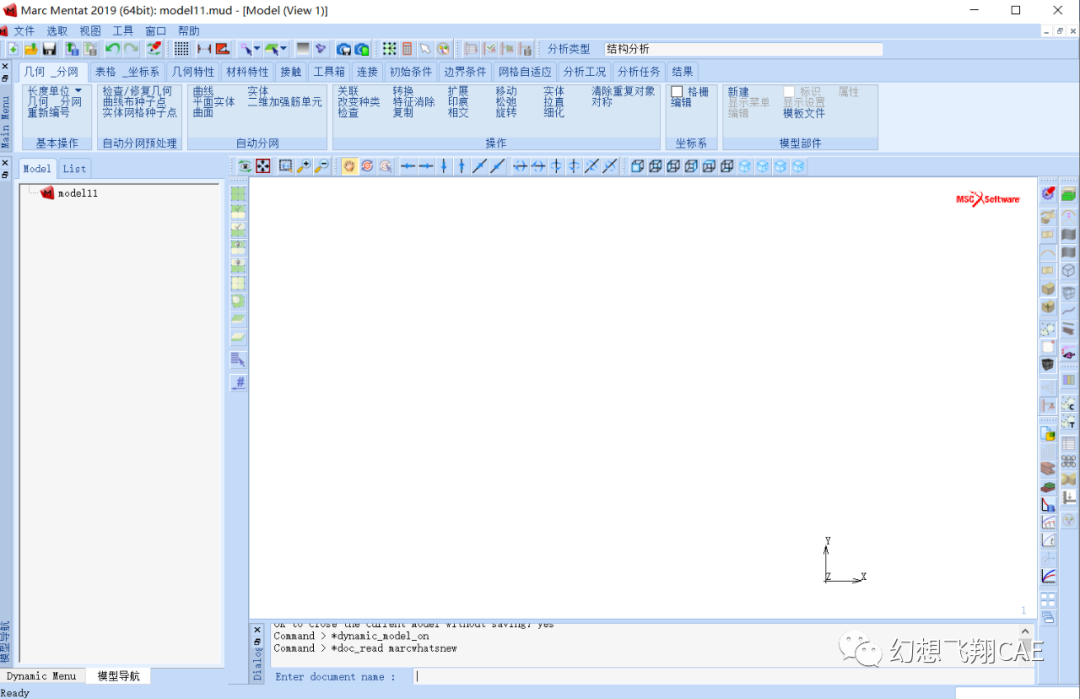Switch to the 分析任务 tab
The width and height of the screenshot is (1080, 699).
638,72
